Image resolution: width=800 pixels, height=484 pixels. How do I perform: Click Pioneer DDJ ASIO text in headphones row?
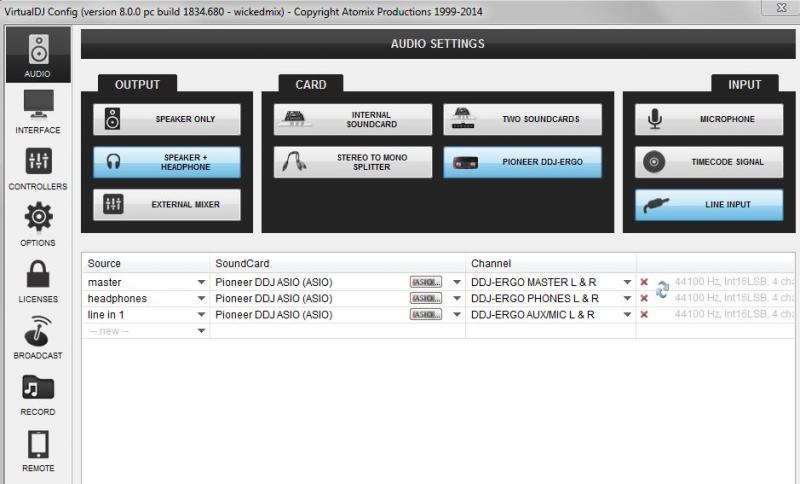274,298
